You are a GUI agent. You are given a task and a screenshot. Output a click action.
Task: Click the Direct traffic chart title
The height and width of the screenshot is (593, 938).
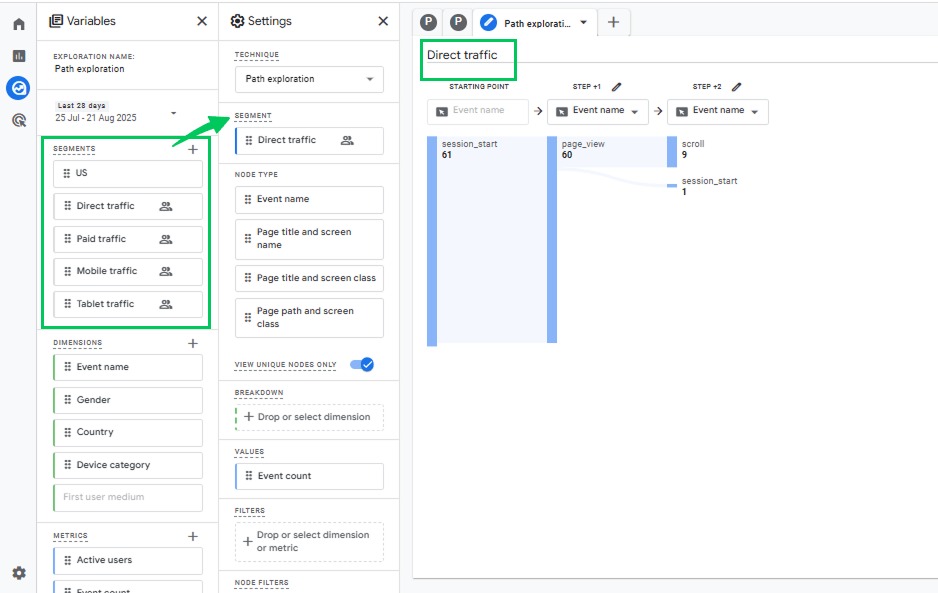tap(462, 55)
